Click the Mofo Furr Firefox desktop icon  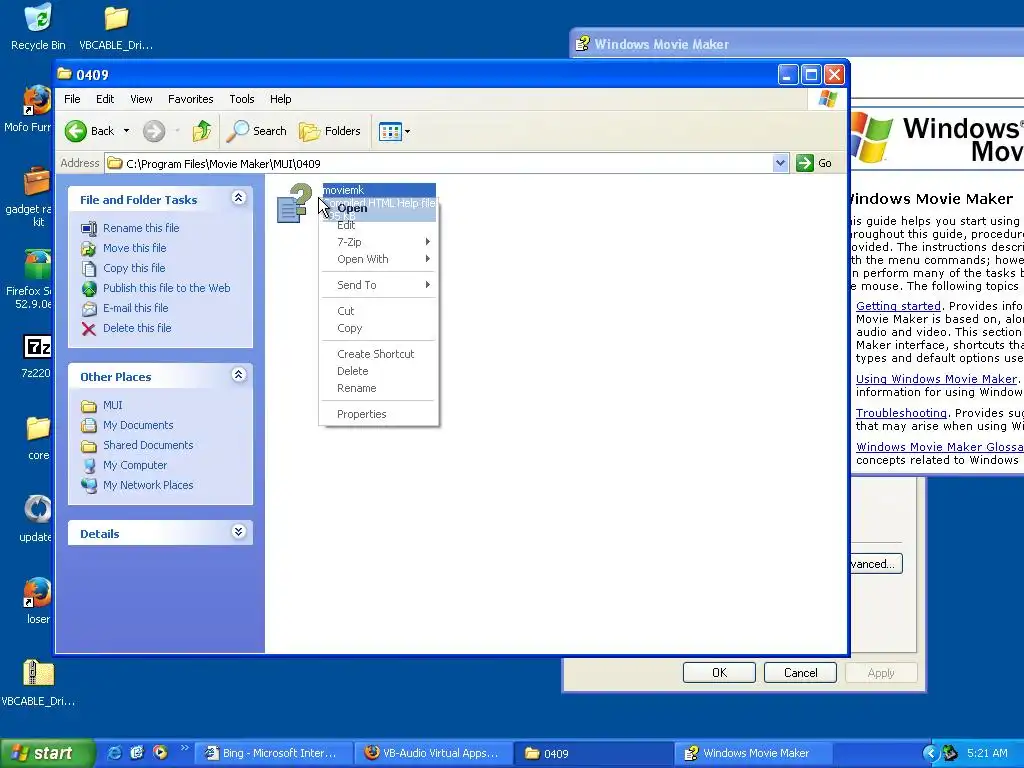click(37, 100)
